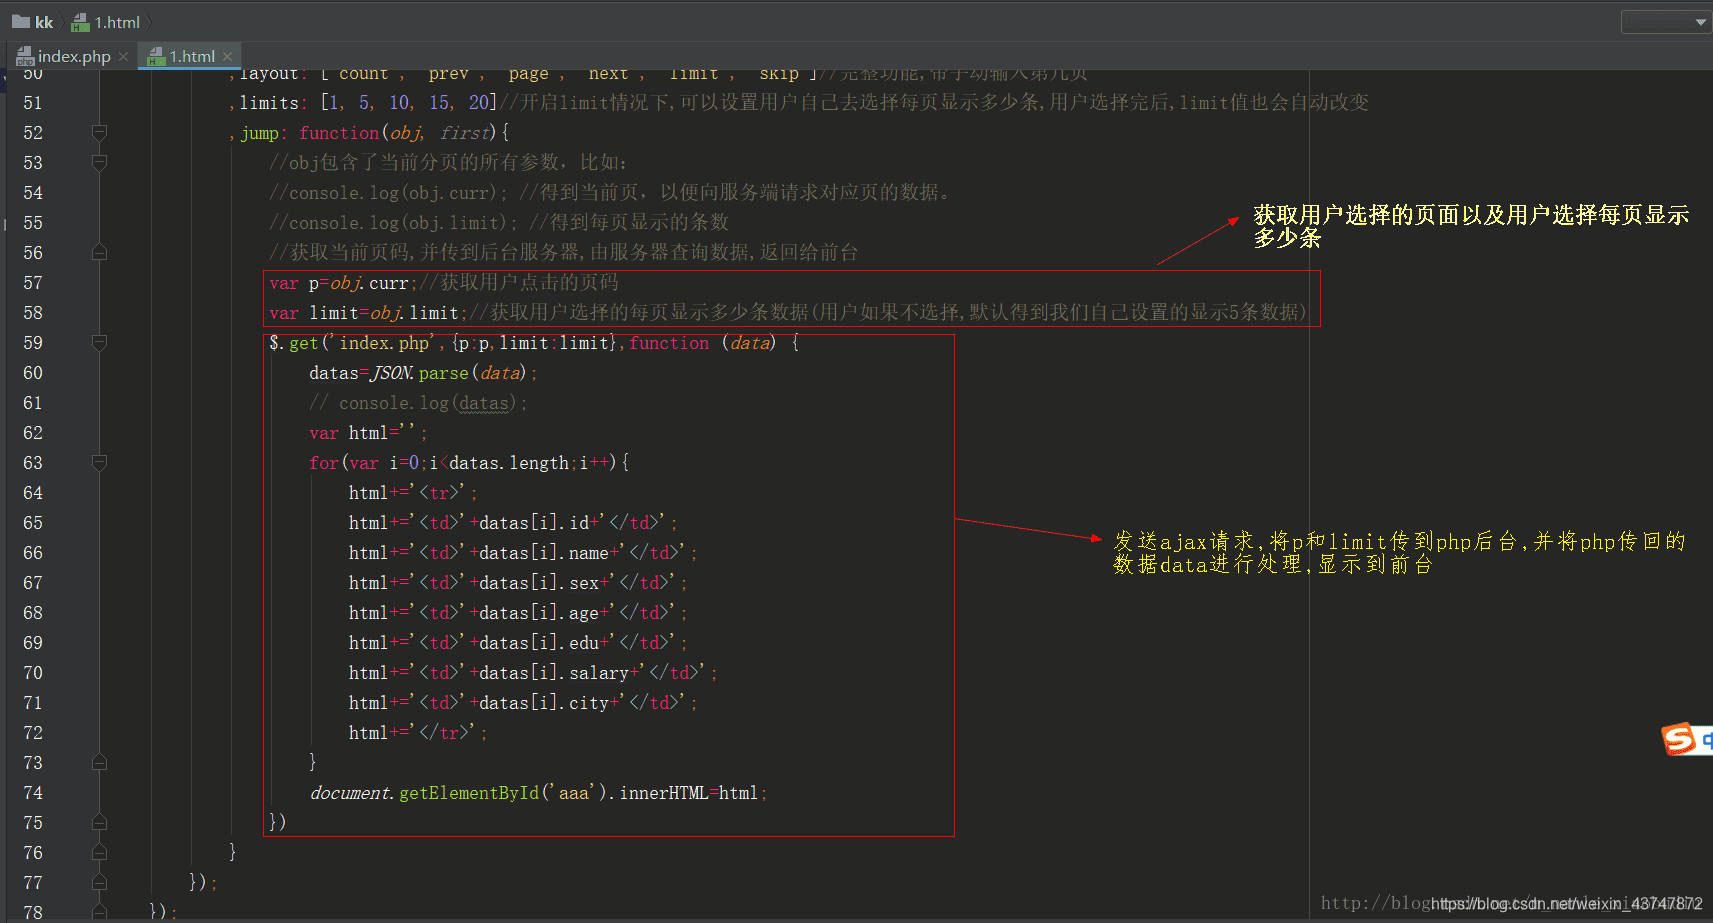
Task: Click the kk folder icon in breadcrumb
Action: (x=20, y=21)
